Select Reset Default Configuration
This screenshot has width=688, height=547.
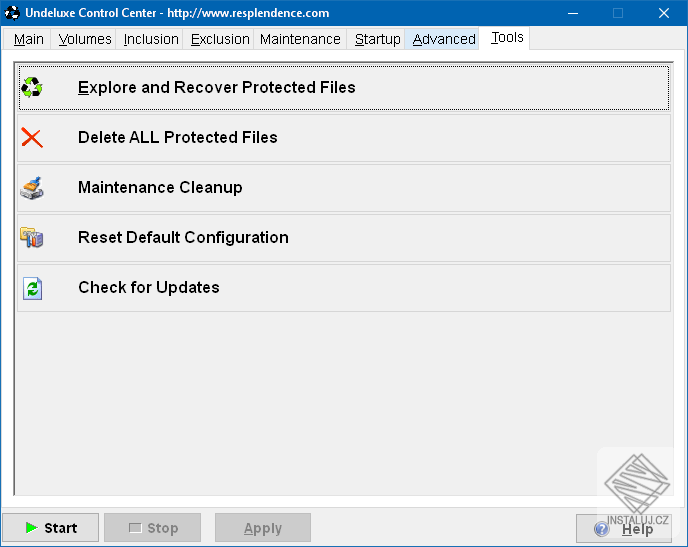point(344,238)
